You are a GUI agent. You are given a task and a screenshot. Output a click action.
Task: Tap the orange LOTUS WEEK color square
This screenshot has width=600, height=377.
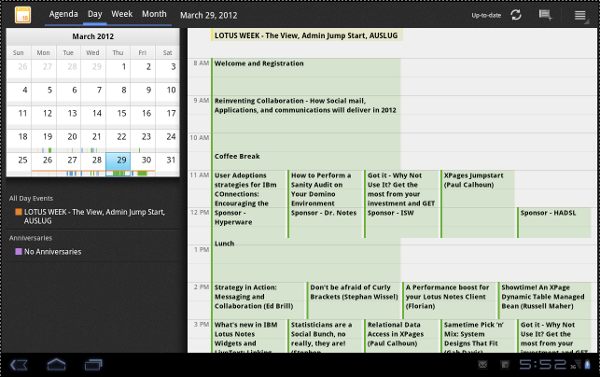tap(18, 212)
